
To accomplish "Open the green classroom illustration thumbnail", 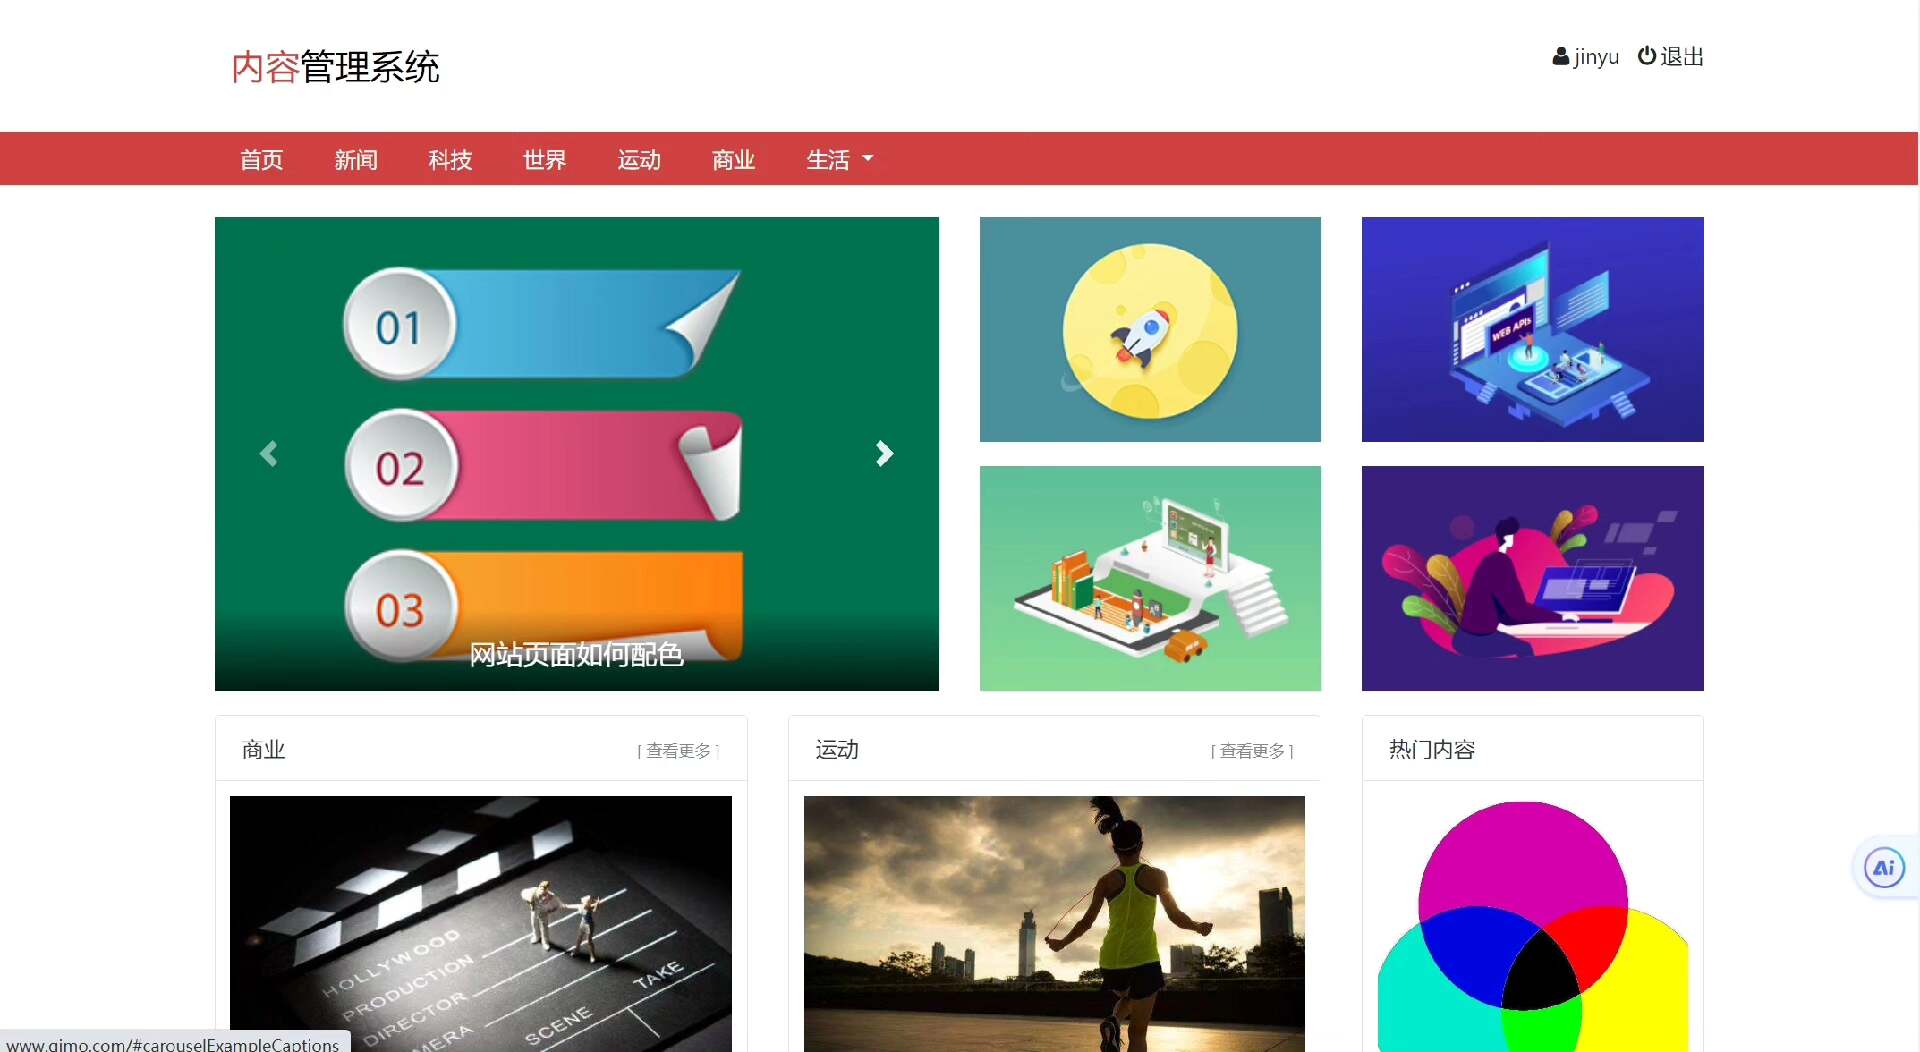I will coord(1150,578).
